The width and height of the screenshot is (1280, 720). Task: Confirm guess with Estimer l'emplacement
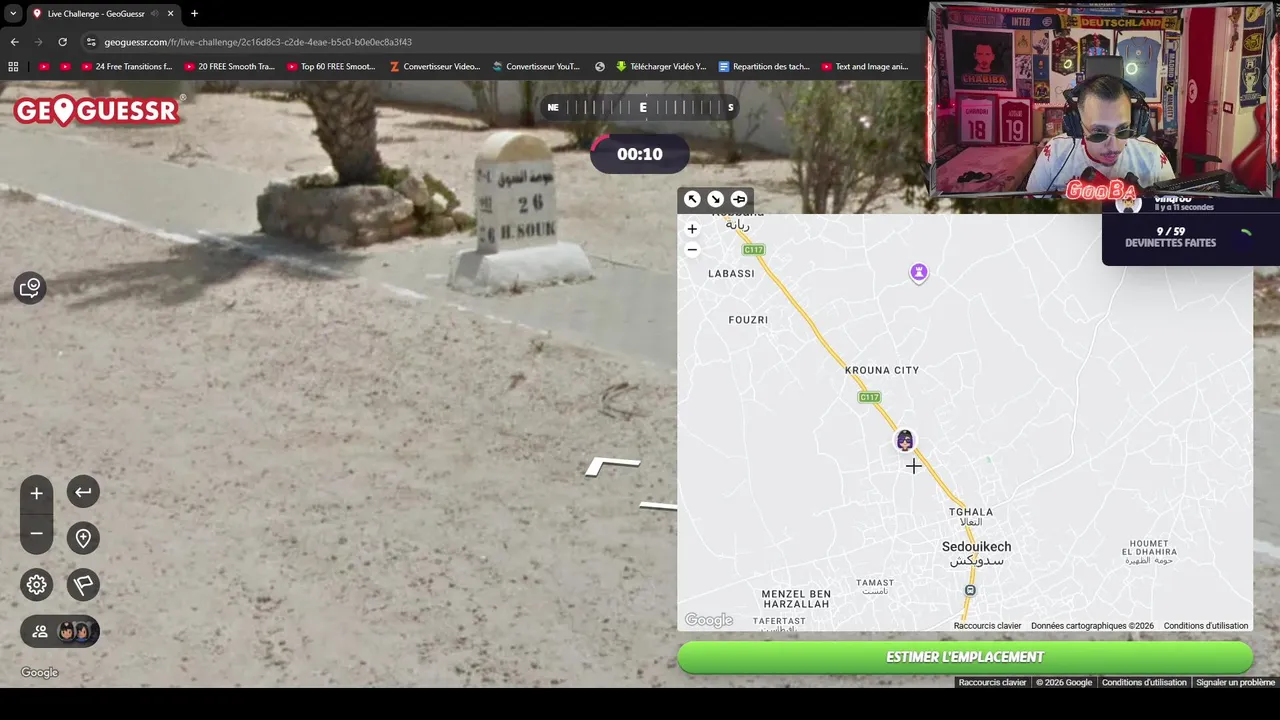[x=965, y=657]
